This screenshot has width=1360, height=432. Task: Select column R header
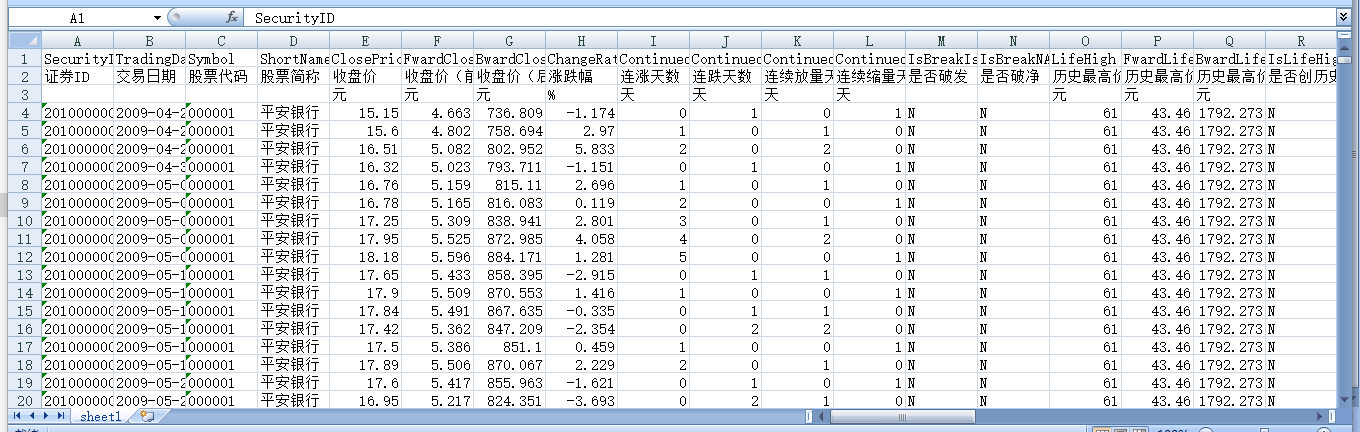[x=1301, y=41]
